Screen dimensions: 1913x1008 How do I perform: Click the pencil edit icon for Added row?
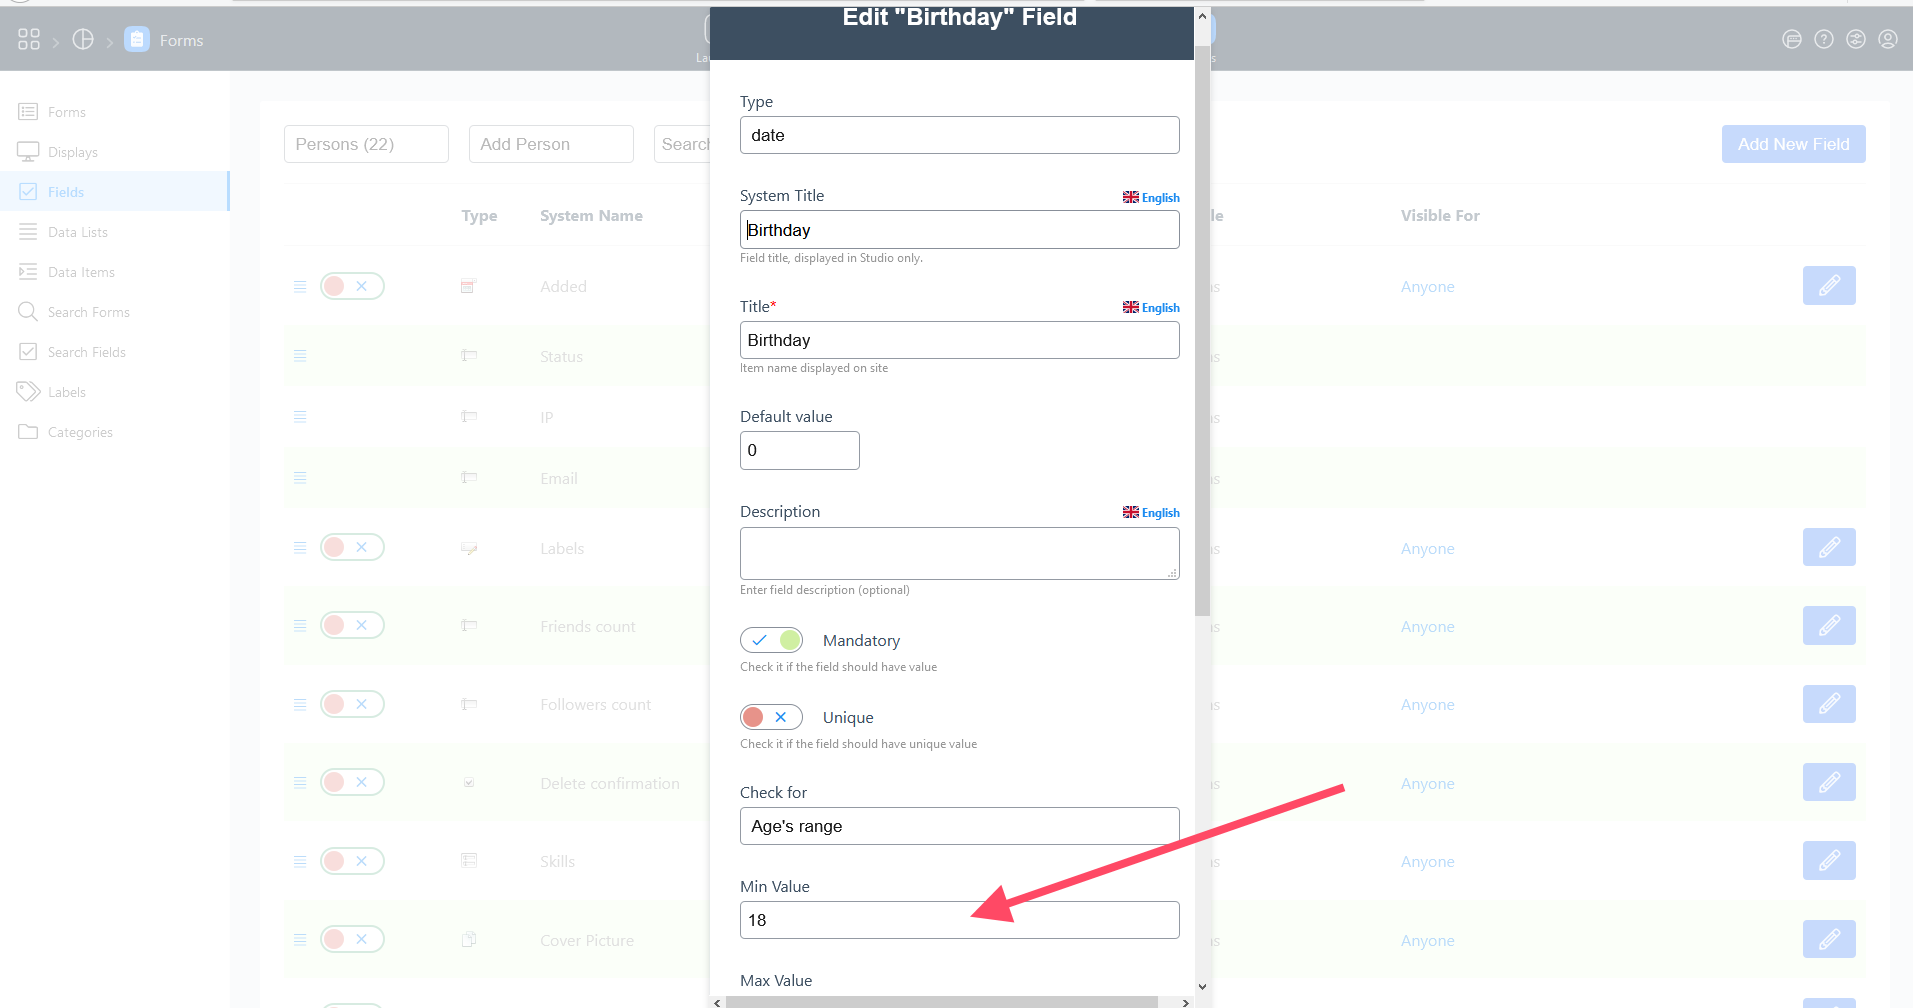1828,286
